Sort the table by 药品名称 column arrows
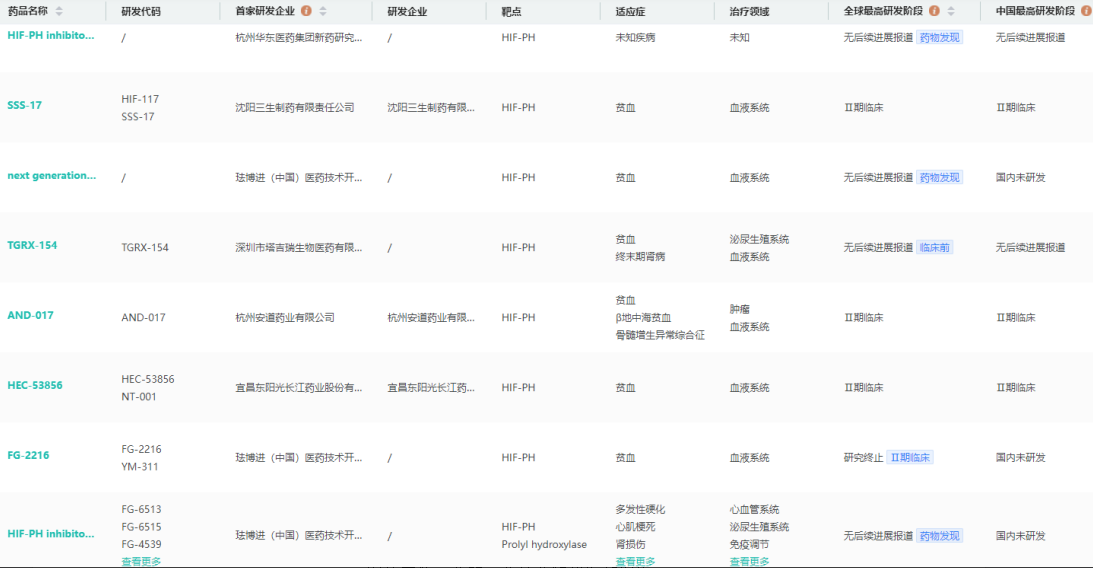Image resolution: width=1093 pixels, height=568 pixels. 59,11
